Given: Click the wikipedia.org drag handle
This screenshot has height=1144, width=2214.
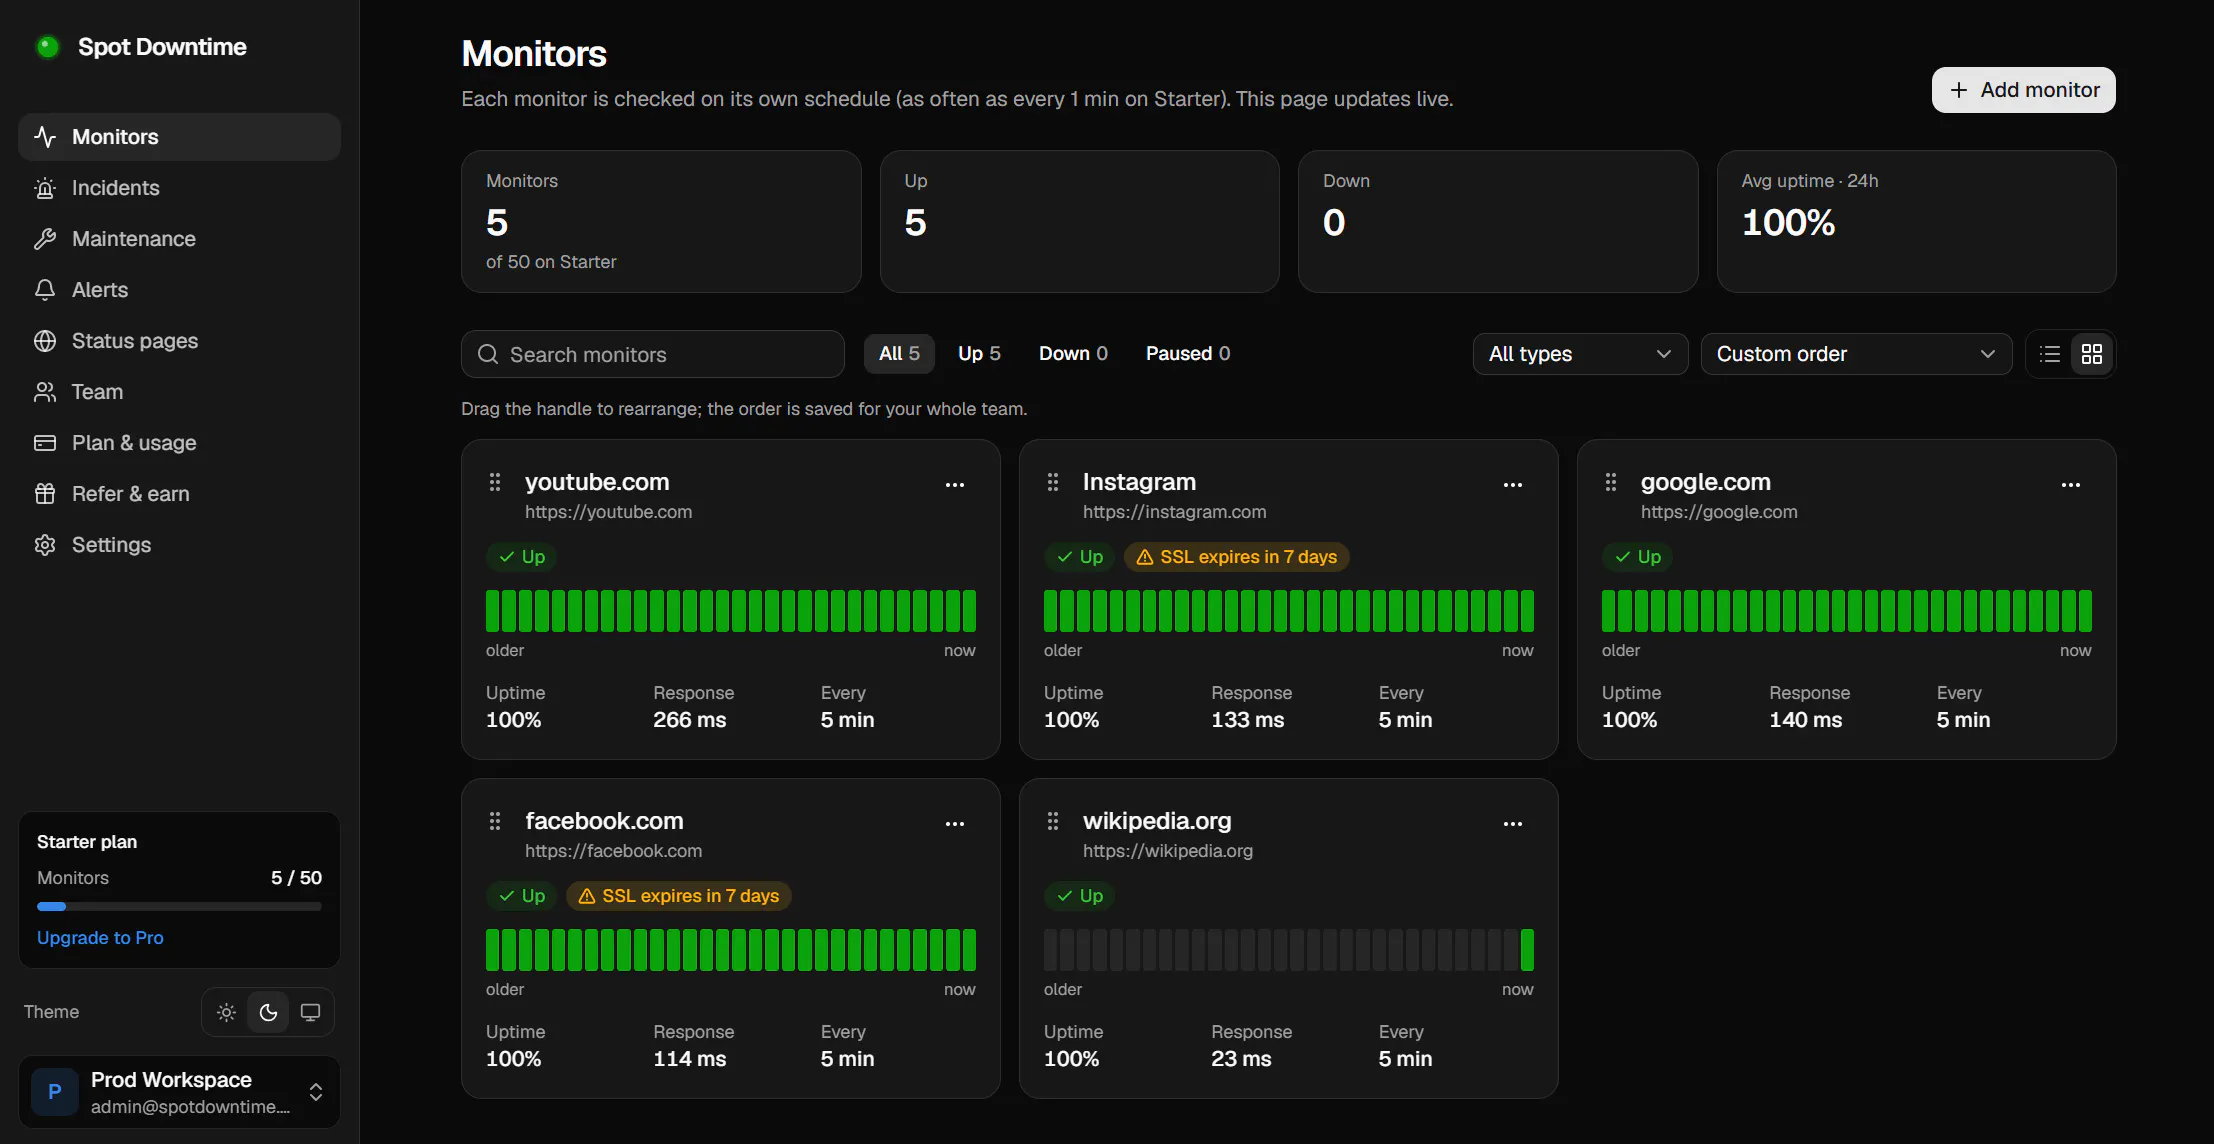Looking at the screenshot, I should 1053,822.
